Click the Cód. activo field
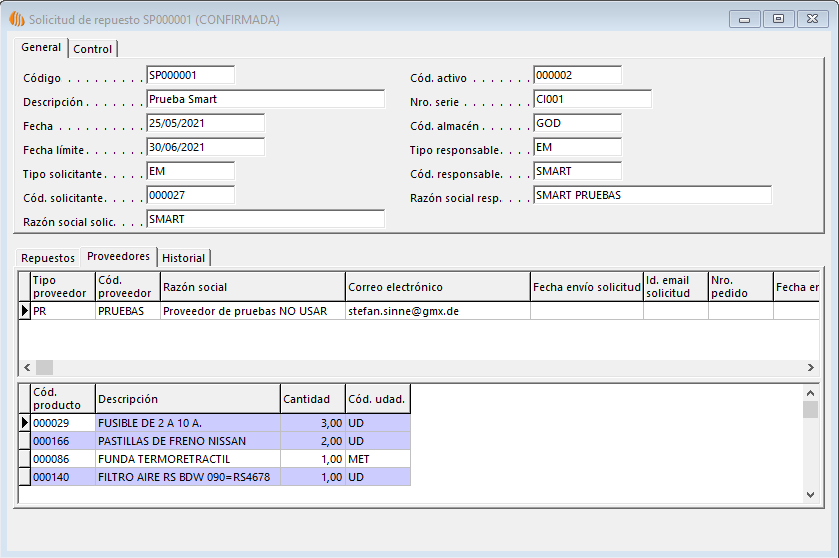This screenshot has width=839, height=558. (577, 75)
